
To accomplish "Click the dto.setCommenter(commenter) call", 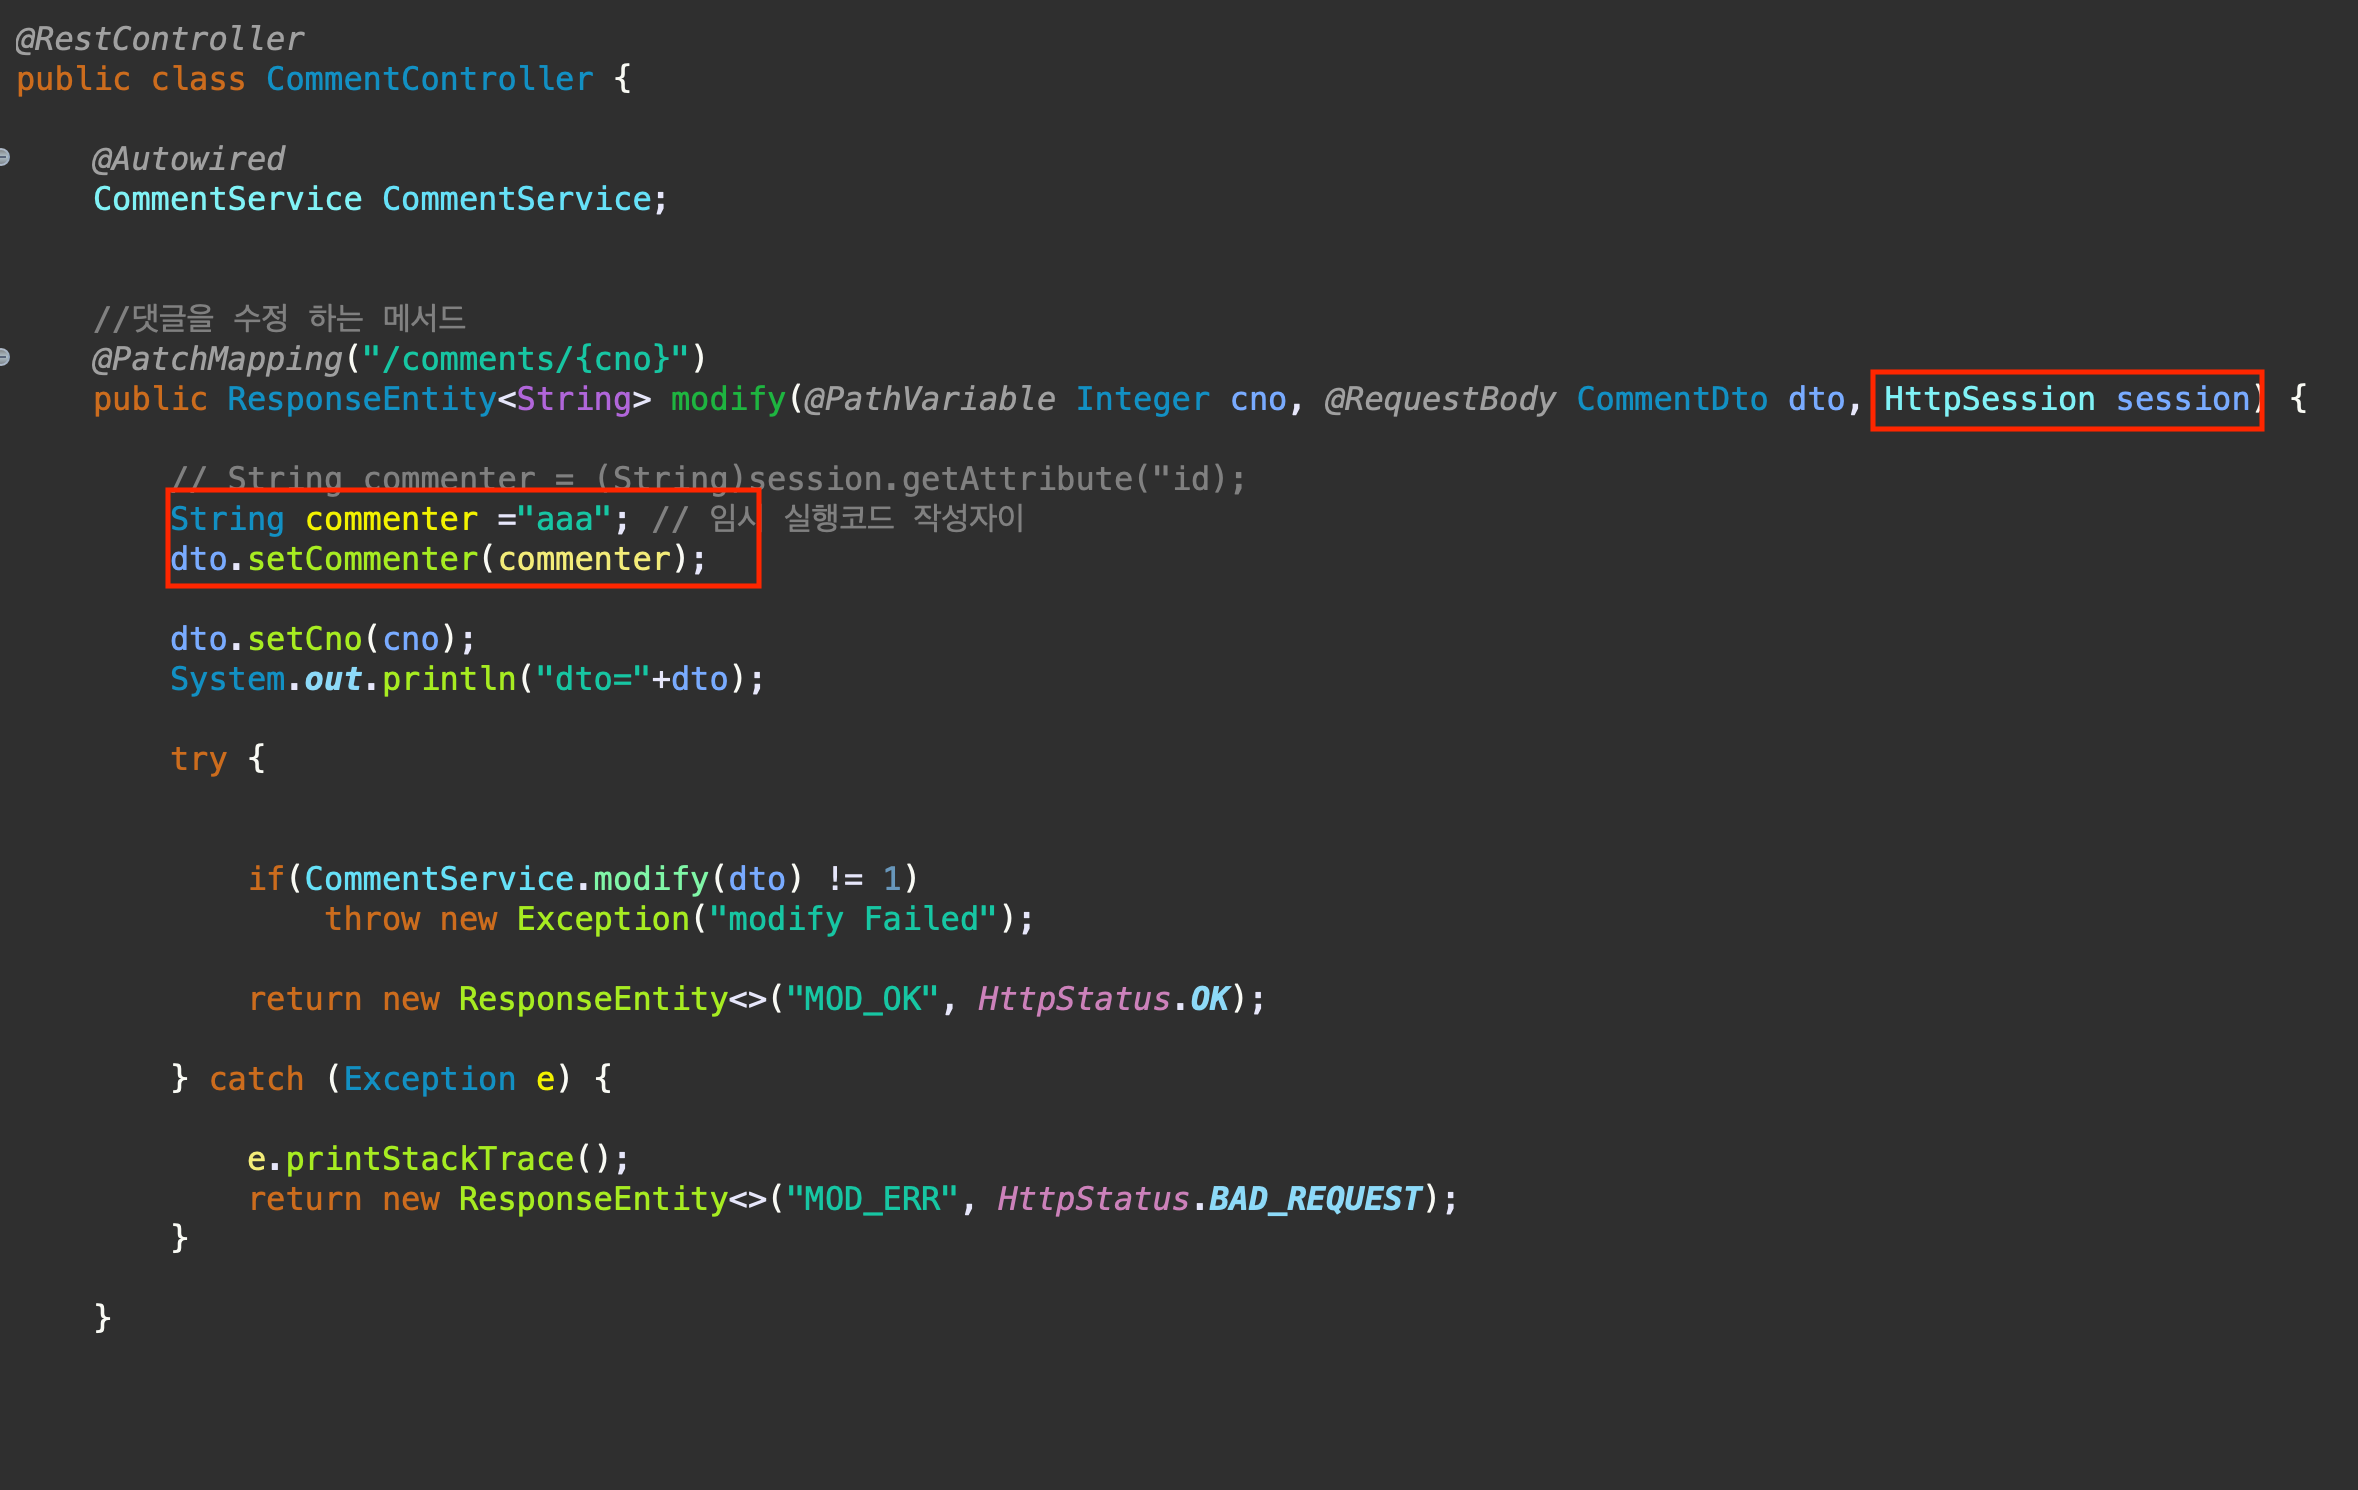I will coord(438,559).
